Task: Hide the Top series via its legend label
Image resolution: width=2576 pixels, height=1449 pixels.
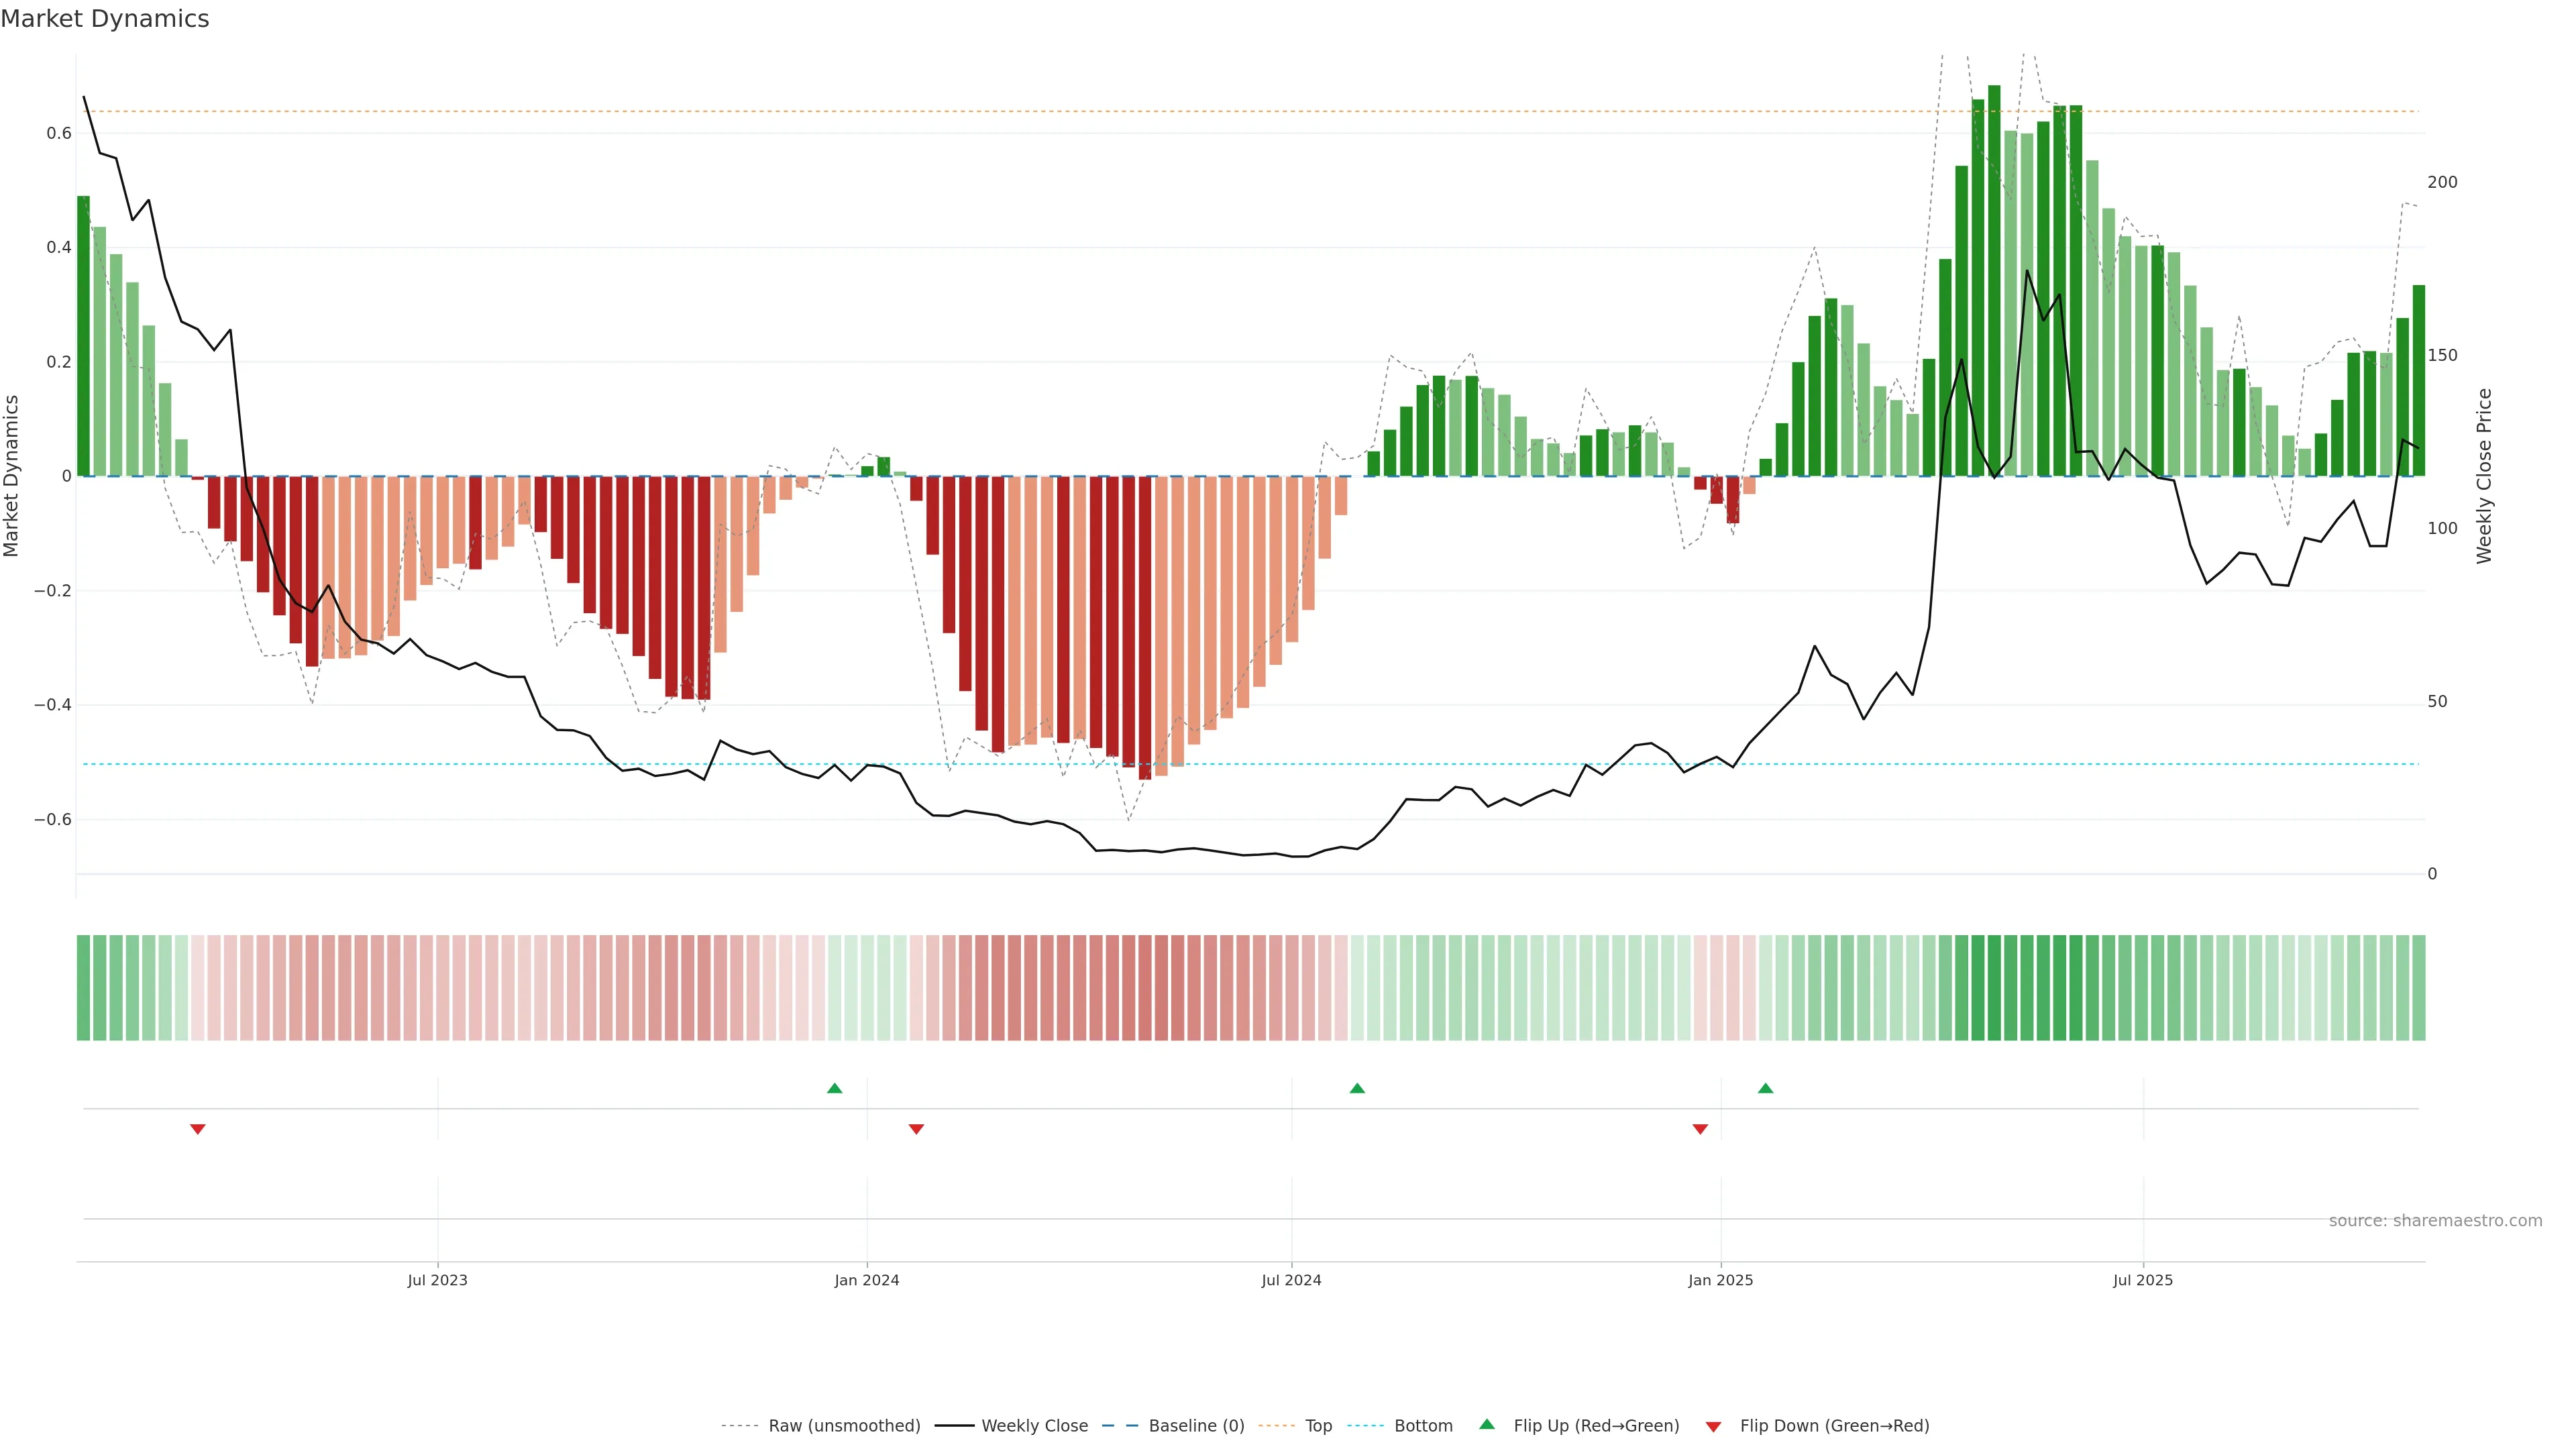Action: tap(1318, 1426)
